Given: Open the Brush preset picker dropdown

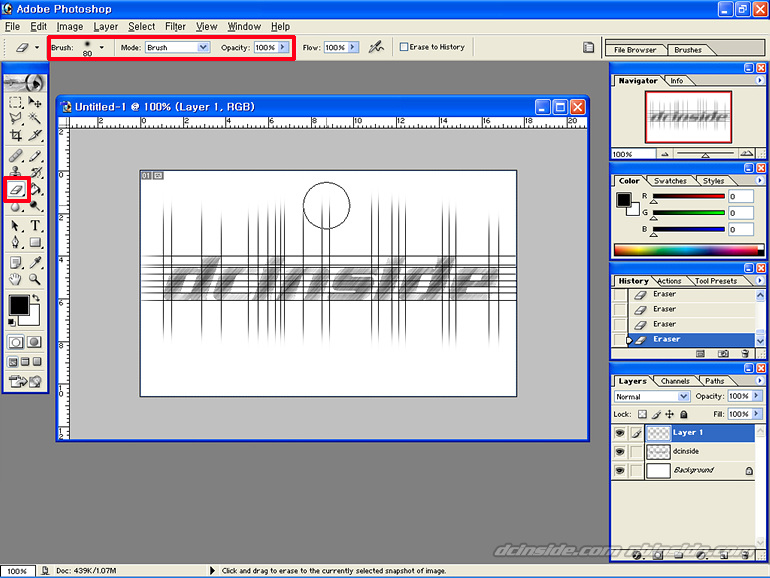Looking at the screenshot, I should [x=102, y=48].
